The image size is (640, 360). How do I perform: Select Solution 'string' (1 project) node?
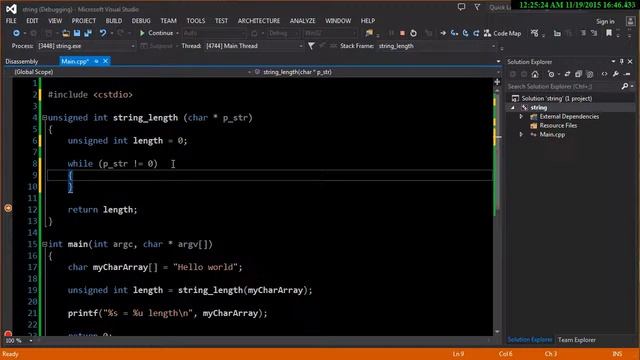tap(552, 98)
